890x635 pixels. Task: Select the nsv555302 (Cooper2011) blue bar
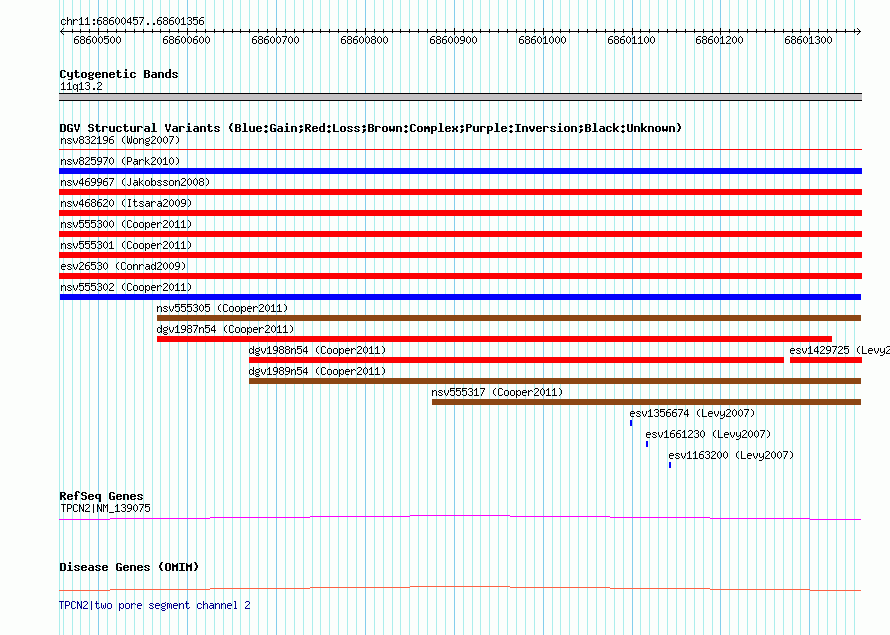pos(460,297)
